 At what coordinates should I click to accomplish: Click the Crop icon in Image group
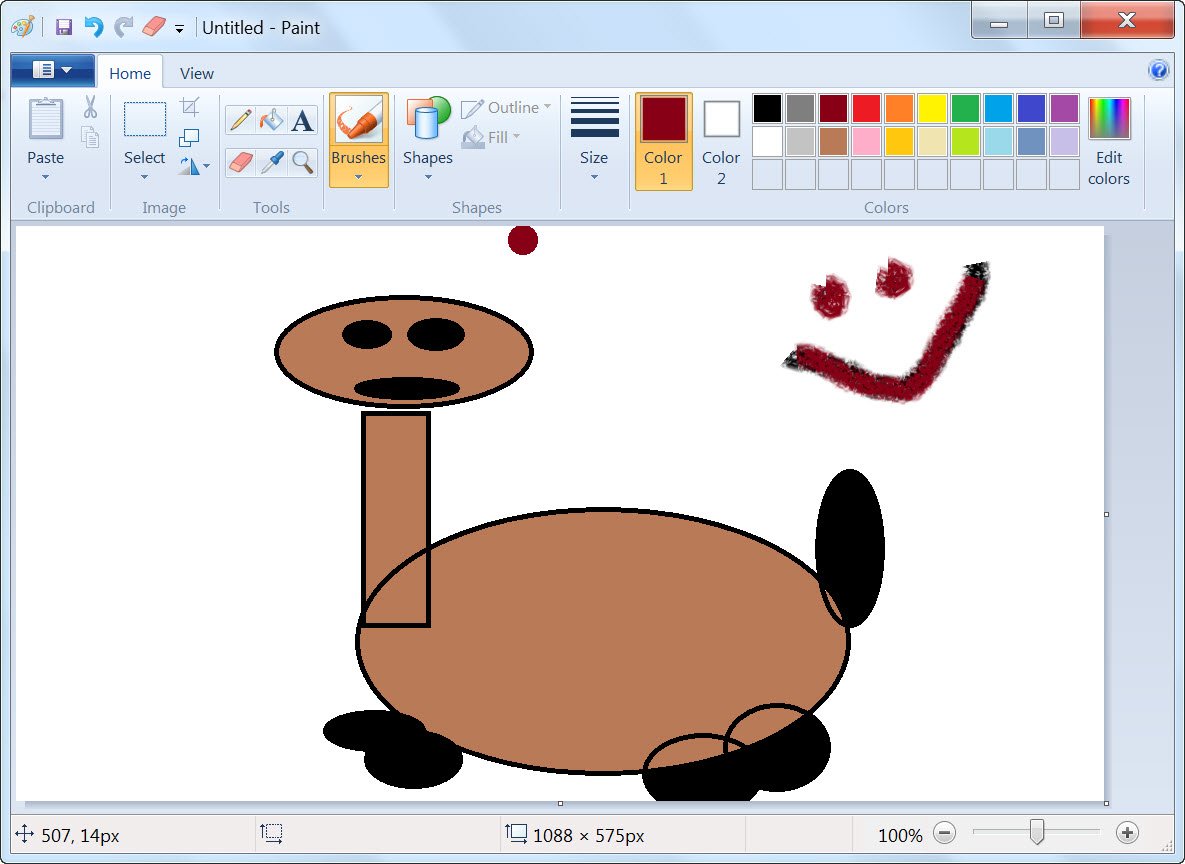(189, 107)
